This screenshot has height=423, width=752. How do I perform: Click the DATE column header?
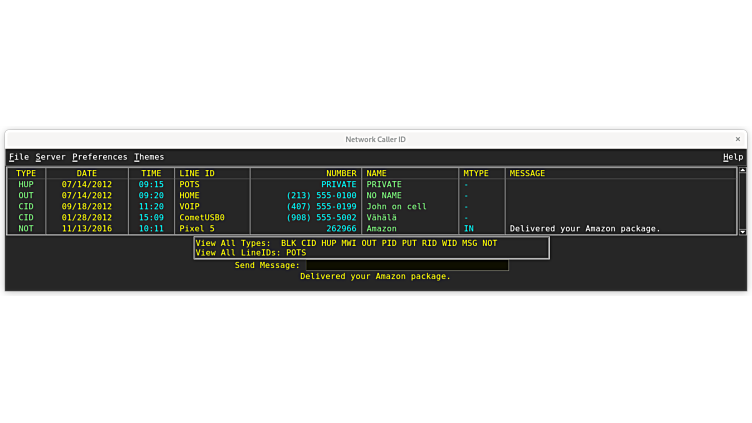[x=87, y=174]
